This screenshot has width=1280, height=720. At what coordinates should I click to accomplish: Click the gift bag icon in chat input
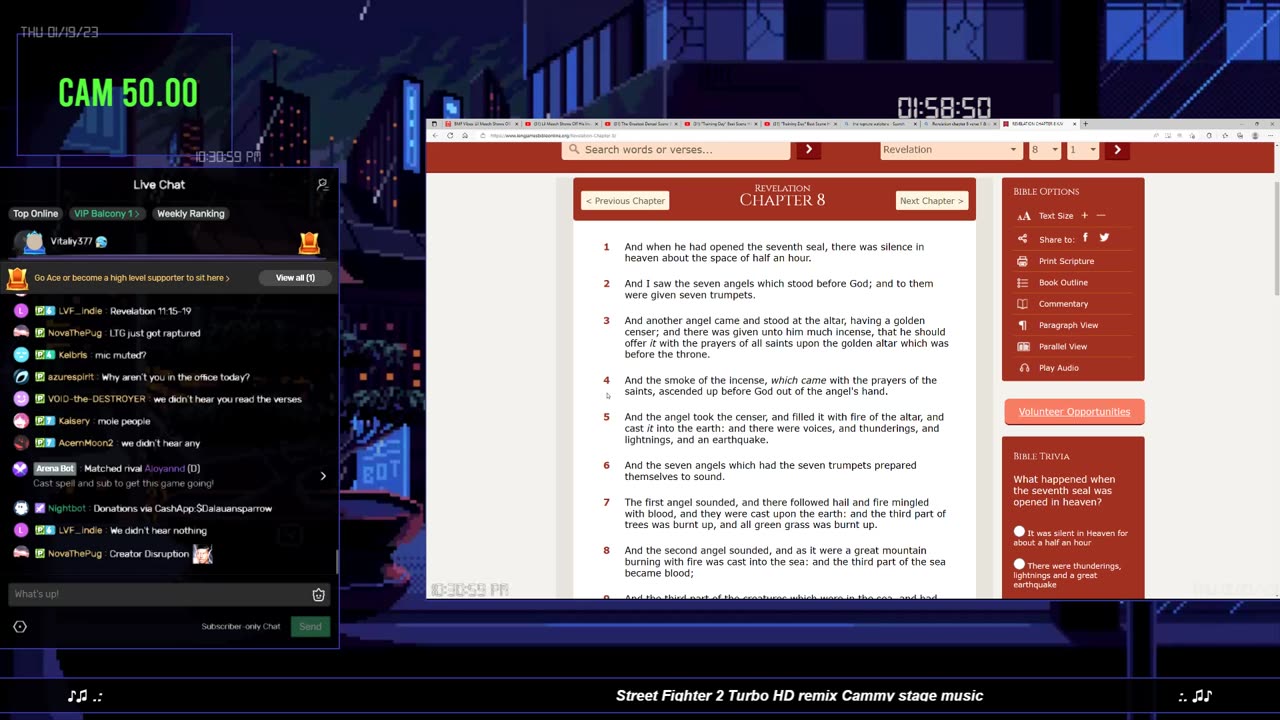318,594
